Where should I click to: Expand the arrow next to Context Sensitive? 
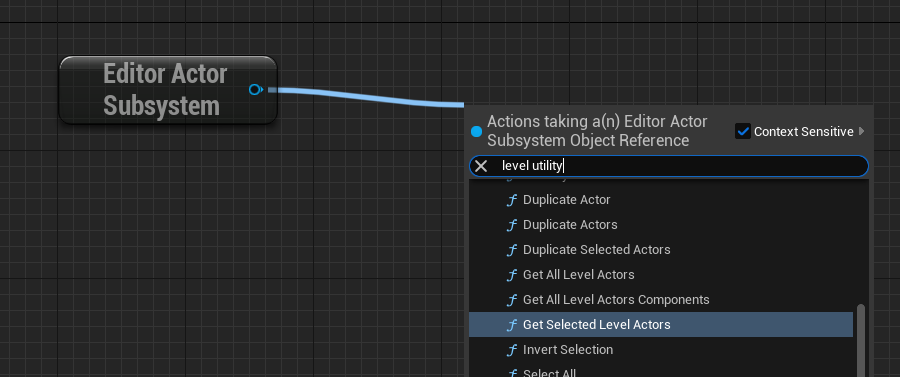point(861,131)
